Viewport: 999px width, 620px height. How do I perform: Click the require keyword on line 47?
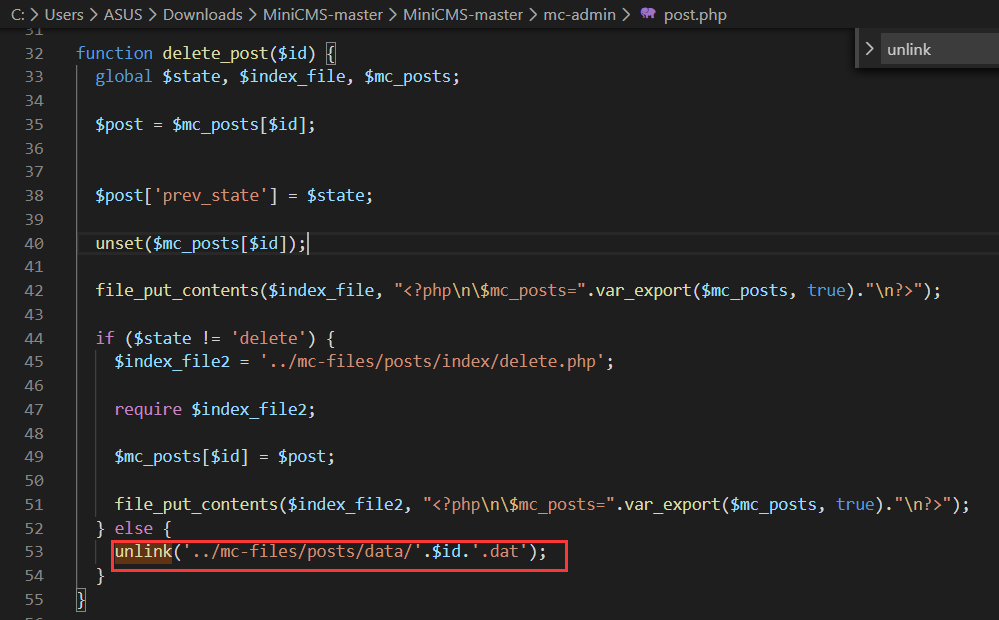(148, 409)
